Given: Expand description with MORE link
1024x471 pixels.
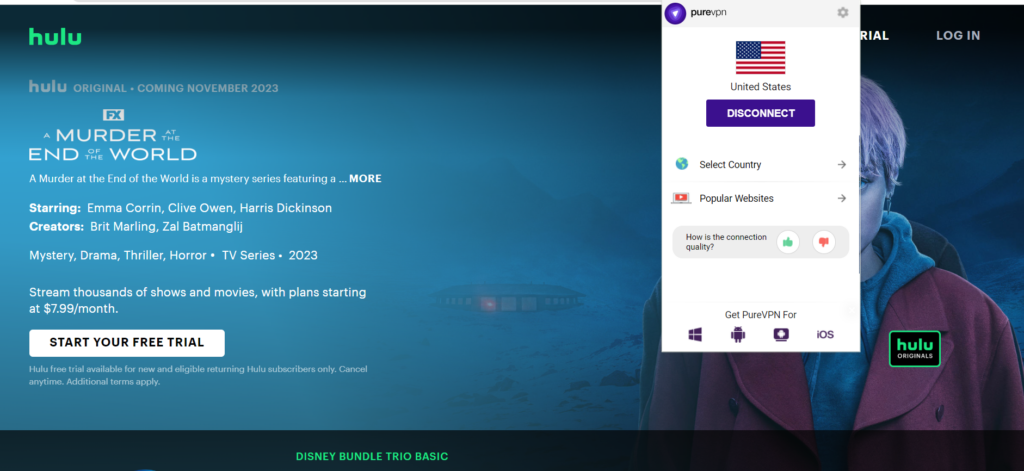Looking at the screenshot, I should [365, 179].
